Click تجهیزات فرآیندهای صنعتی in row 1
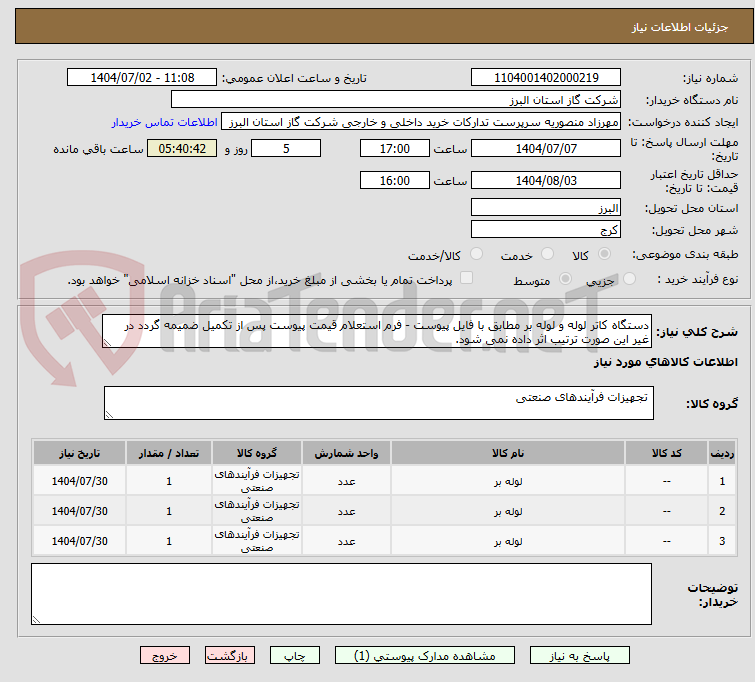 pos(257,481)
